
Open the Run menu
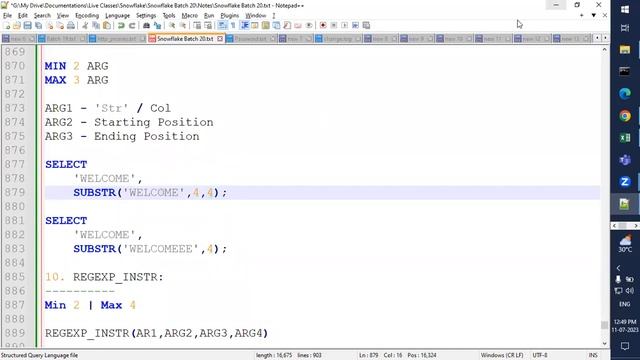(x=209, y=16)
